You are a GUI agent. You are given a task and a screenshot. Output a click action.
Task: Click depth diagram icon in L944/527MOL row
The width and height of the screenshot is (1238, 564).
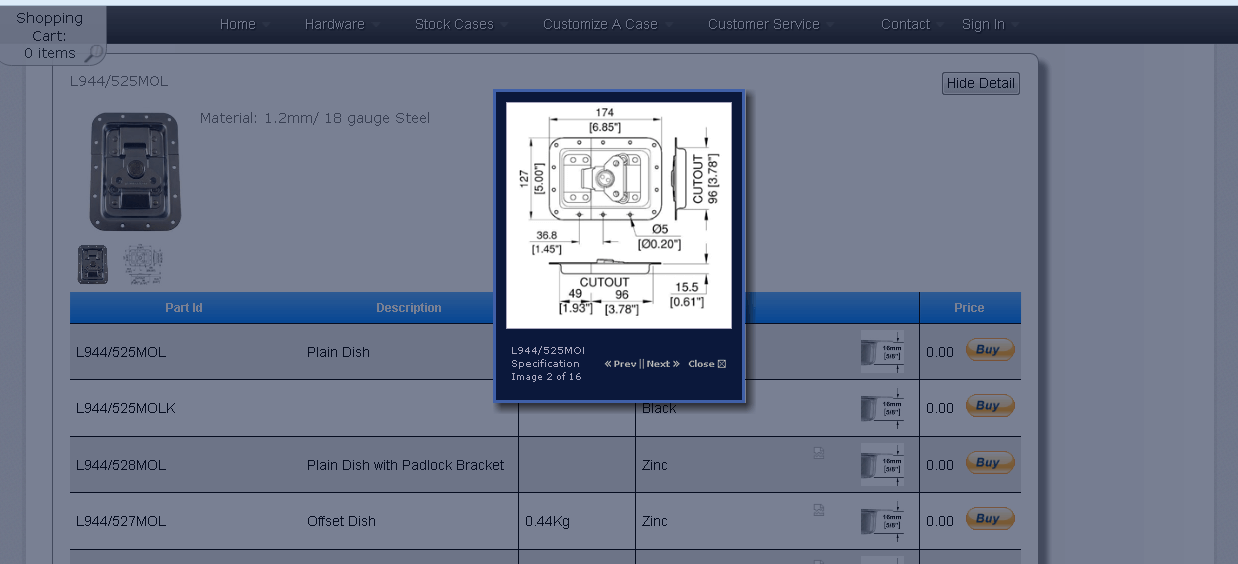pyautogui.click(x=882, y=521)
